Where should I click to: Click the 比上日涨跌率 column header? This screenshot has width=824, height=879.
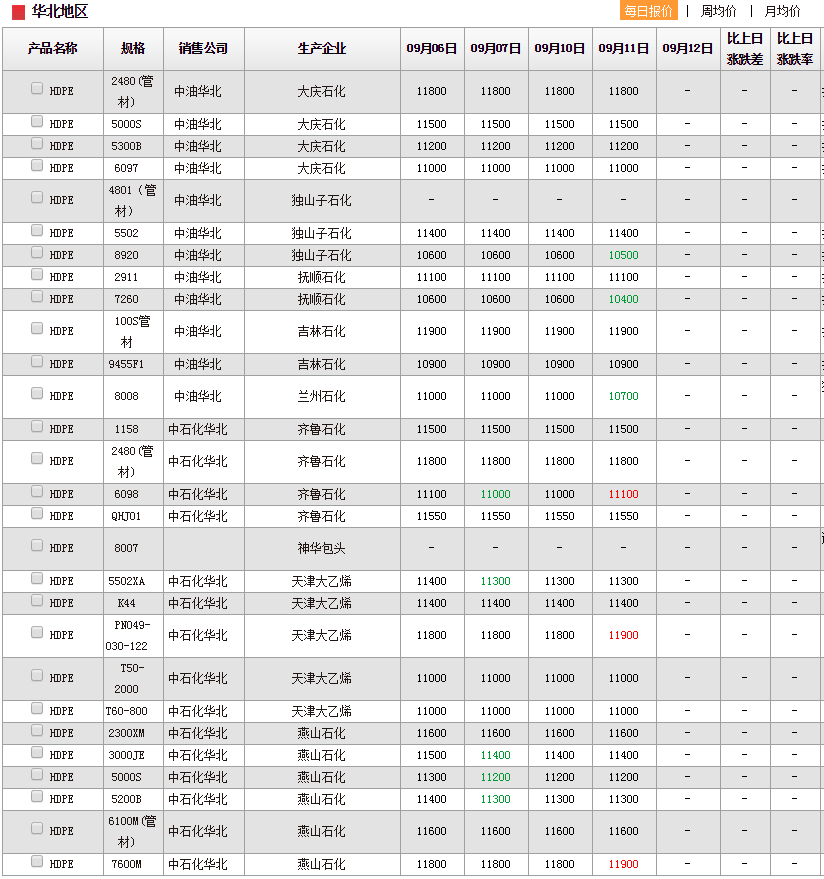pos(795,48)
